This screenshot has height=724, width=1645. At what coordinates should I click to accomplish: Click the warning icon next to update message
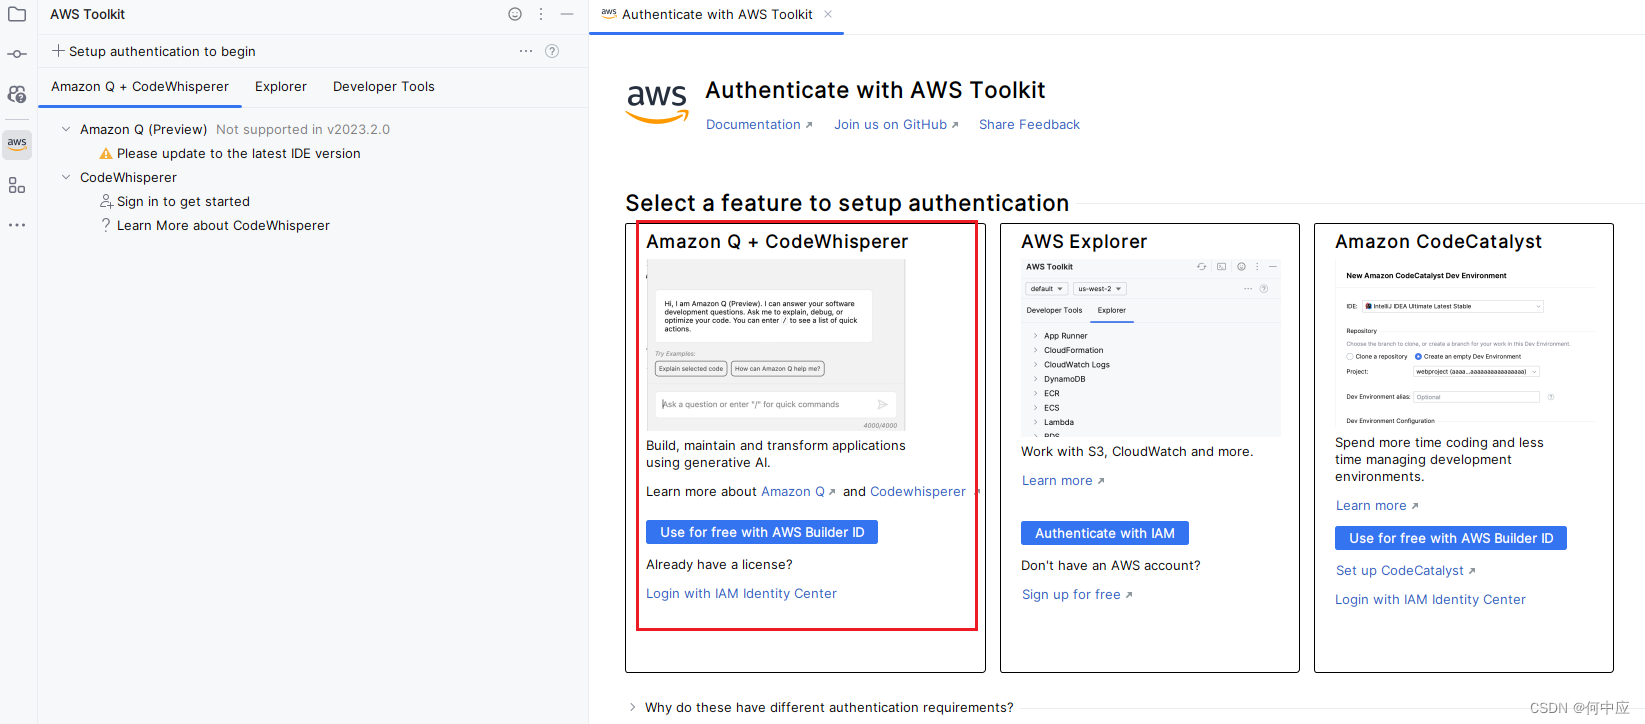click(106, 154)
